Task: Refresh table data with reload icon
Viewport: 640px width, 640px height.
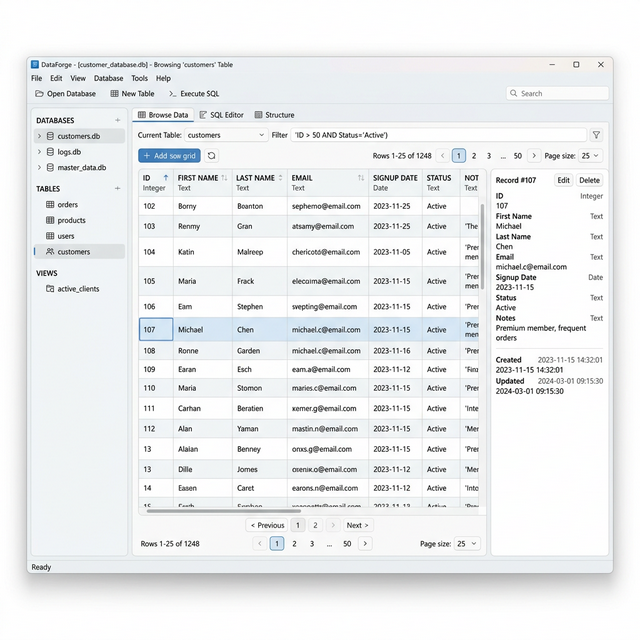Action: click(x=211, y=156)
